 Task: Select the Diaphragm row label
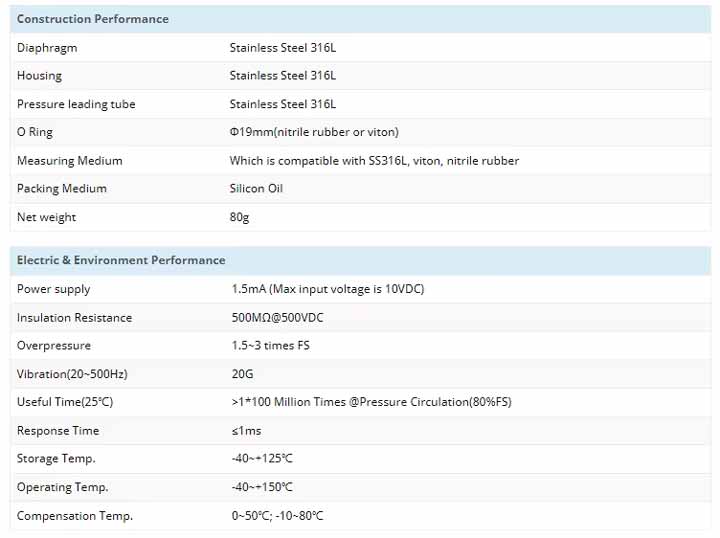(47, 48)
